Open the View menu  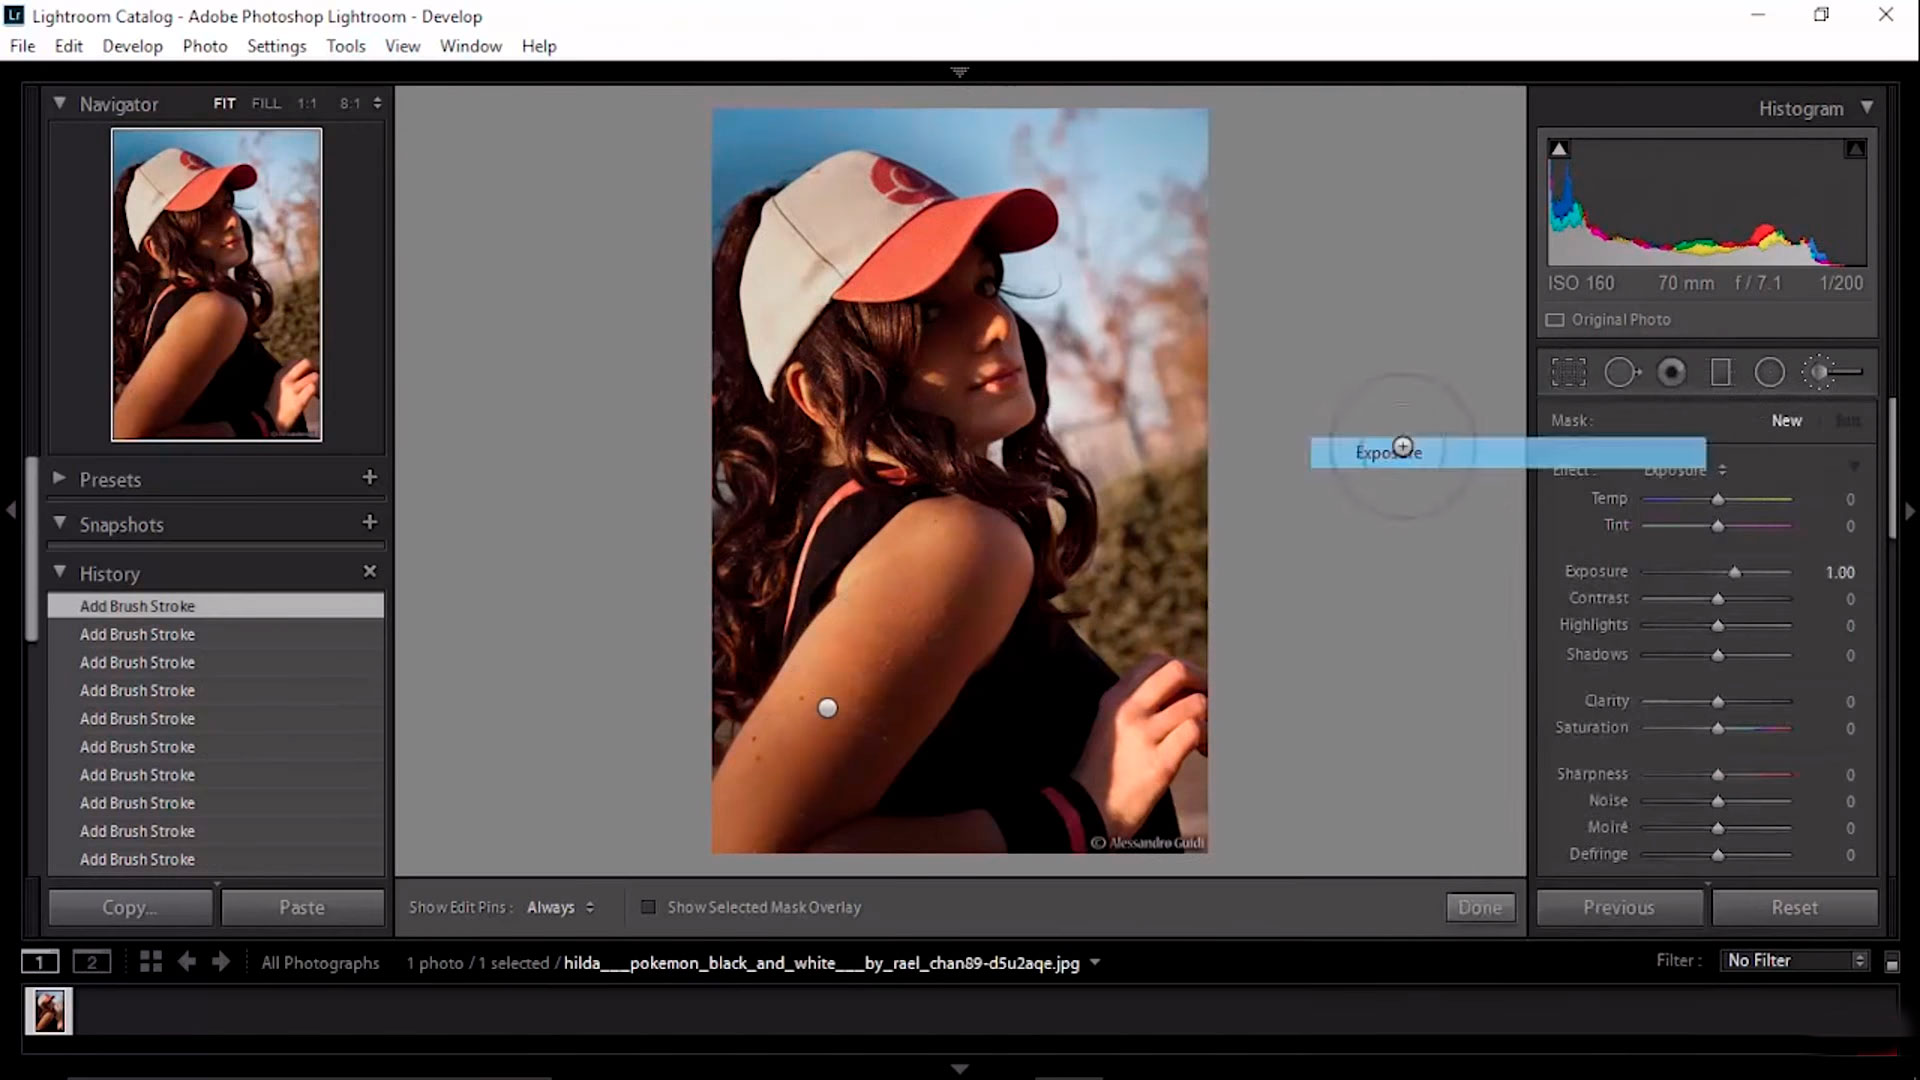[403, 46]
